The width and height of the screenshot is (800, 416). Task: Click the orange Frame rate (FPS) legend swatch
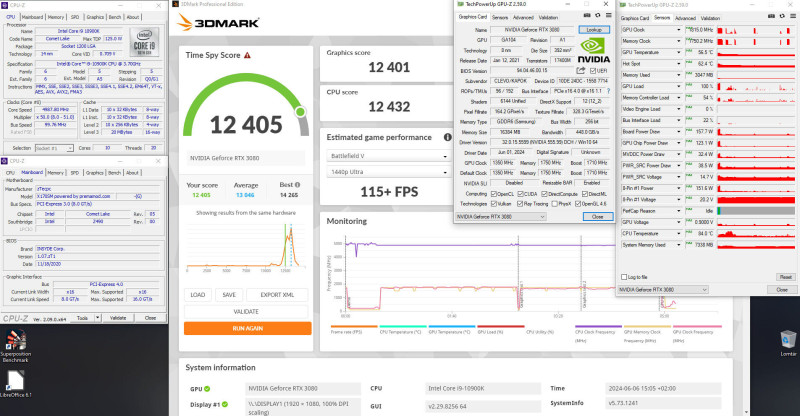tap(354, 326)
